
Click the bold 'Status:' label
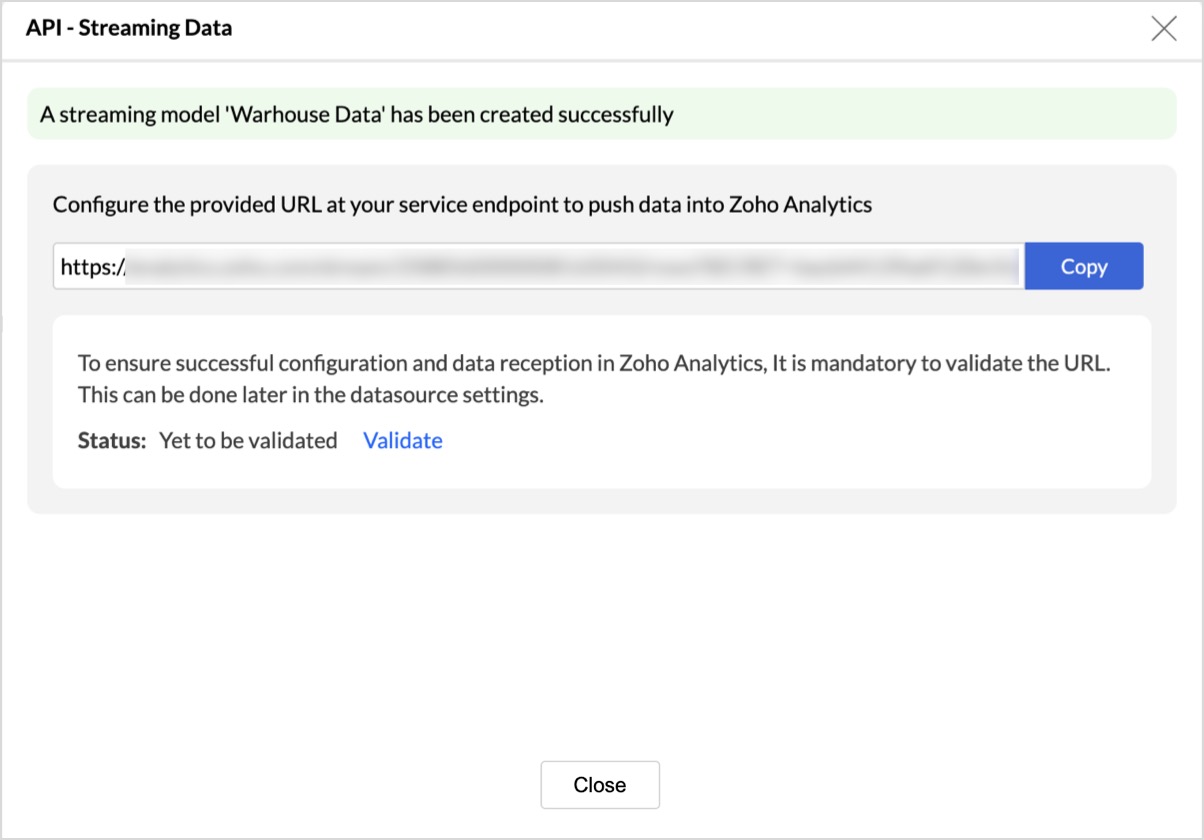point(112,441)
